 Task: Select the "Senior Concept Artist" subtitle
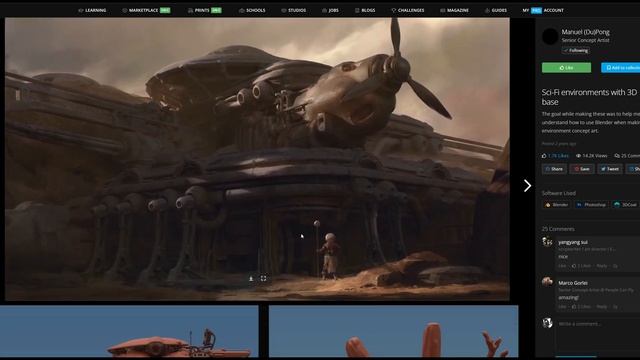coord(585,40)
